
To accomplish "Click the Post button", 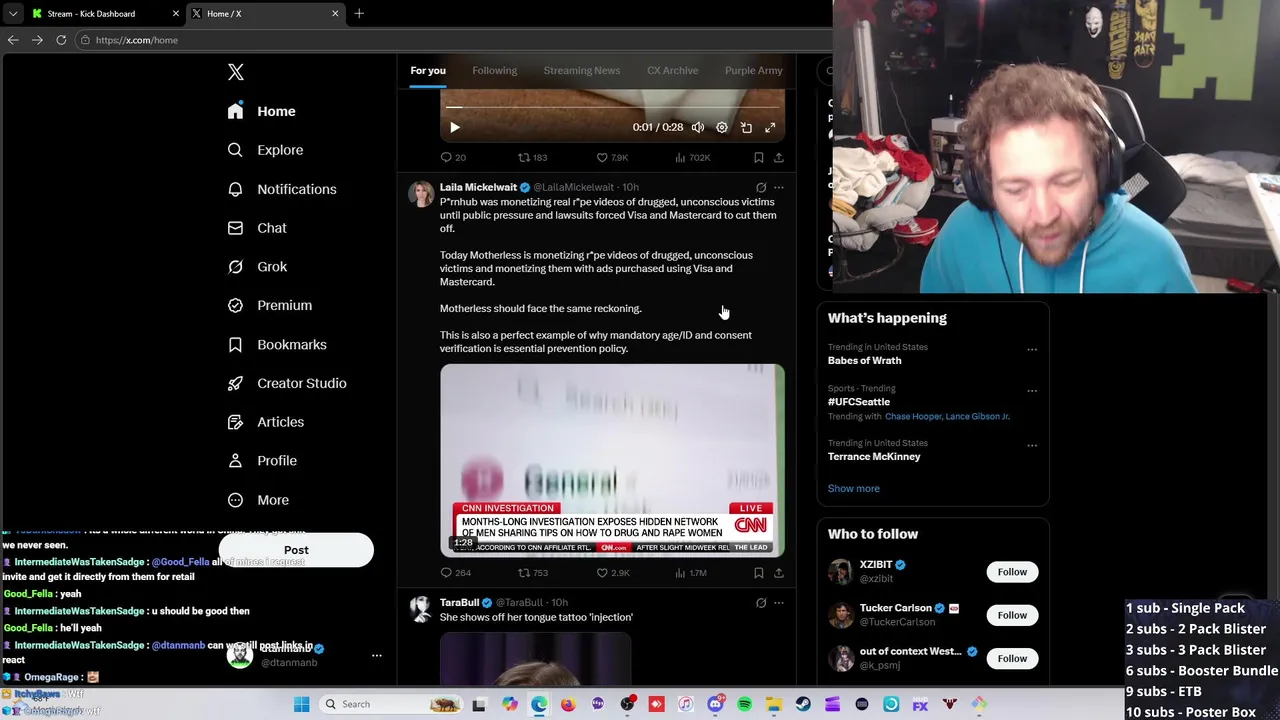I will click(x=296, y=550).
